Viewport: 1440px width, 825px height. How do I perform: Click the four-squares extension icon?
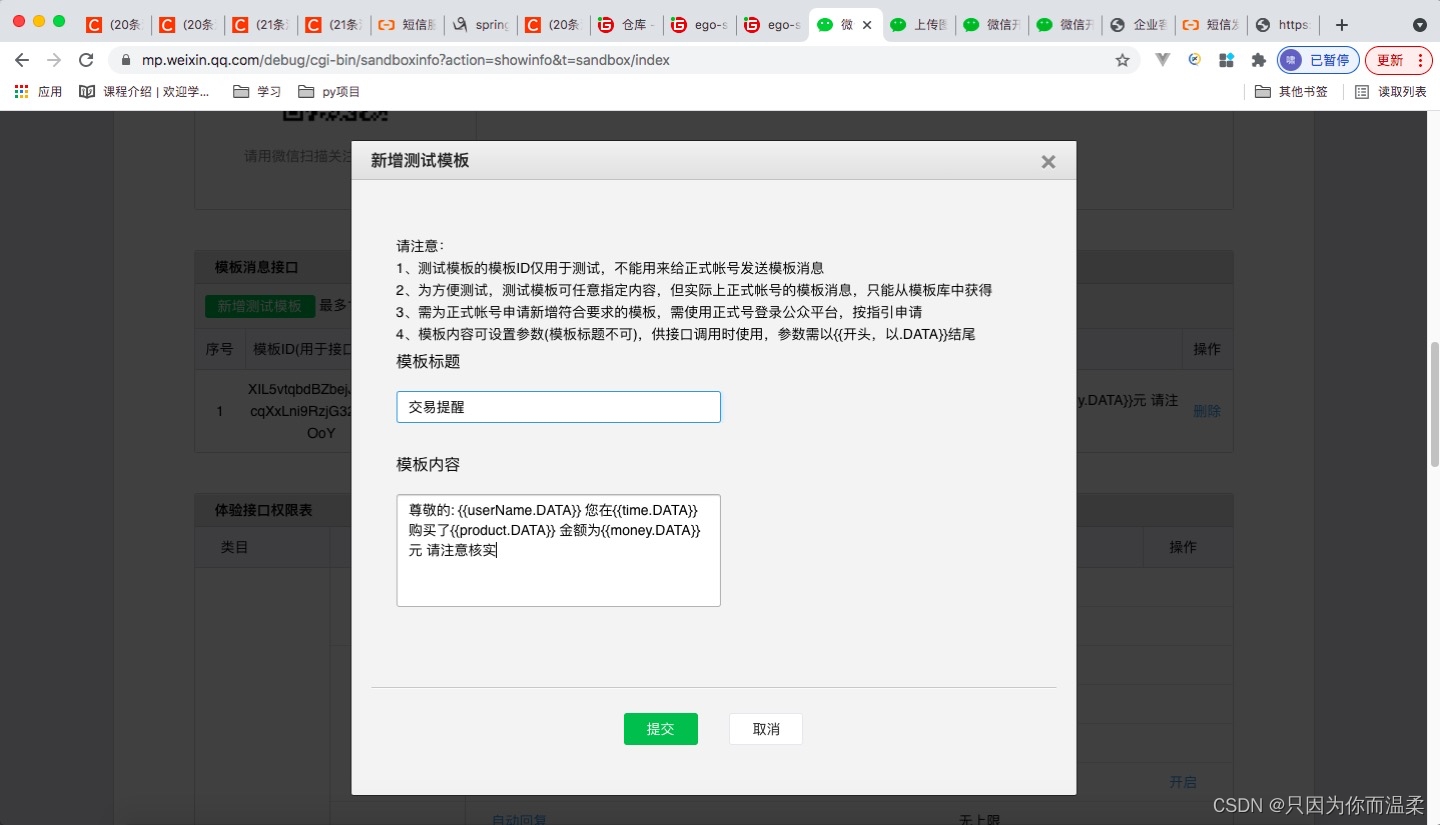pyautogui.click(x=1226, y=60)
